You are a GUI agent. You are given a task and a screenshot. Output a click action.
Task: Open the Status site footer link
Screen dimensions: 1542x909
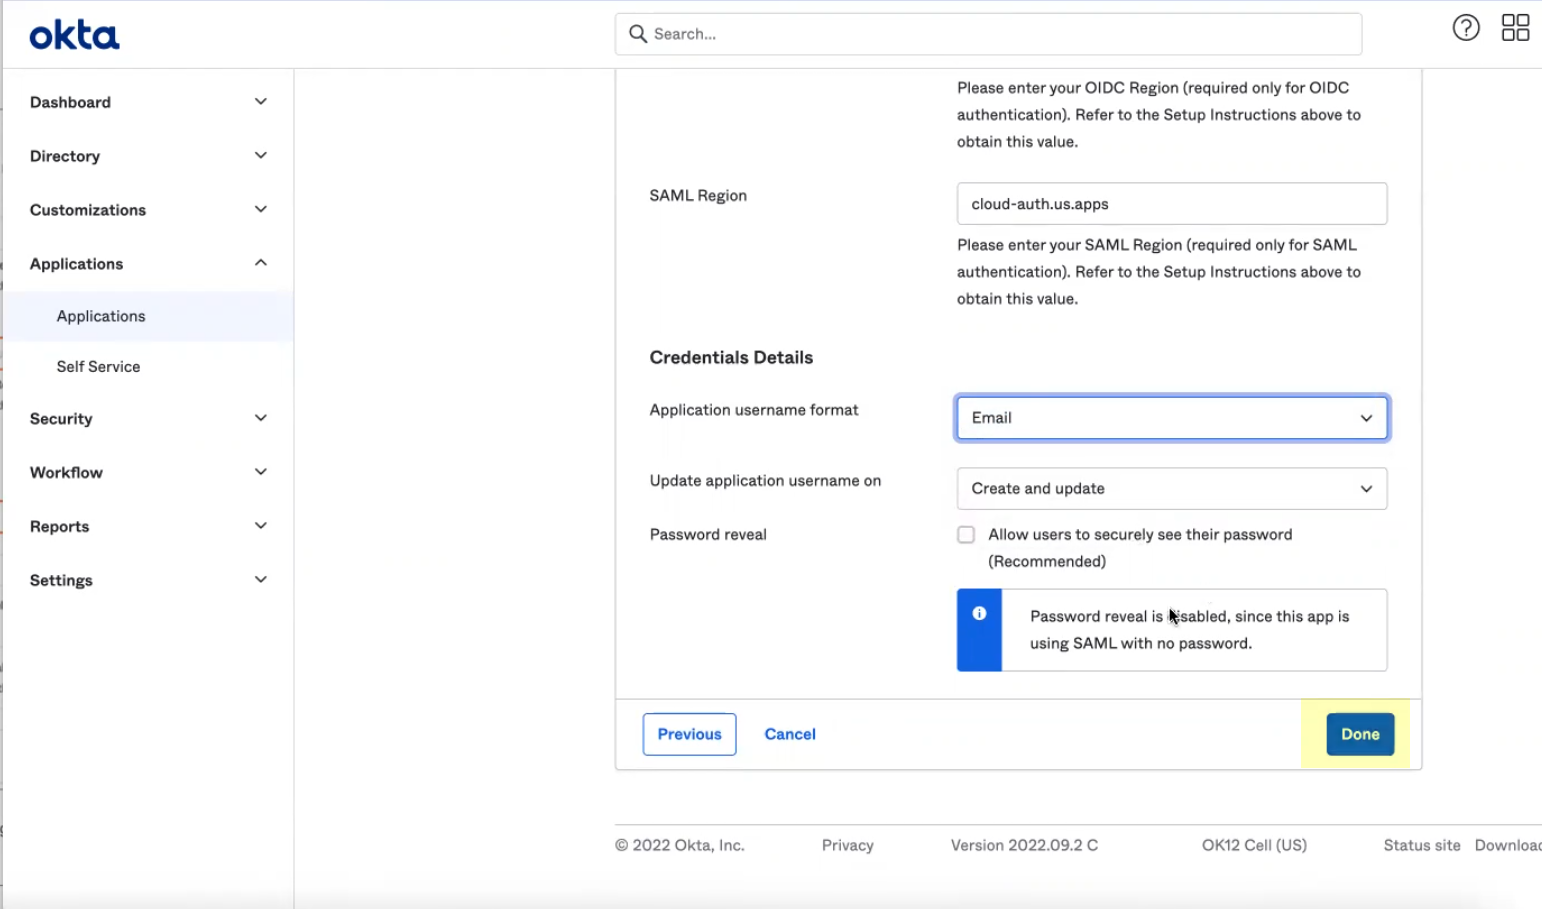(x=1422, y=845)
